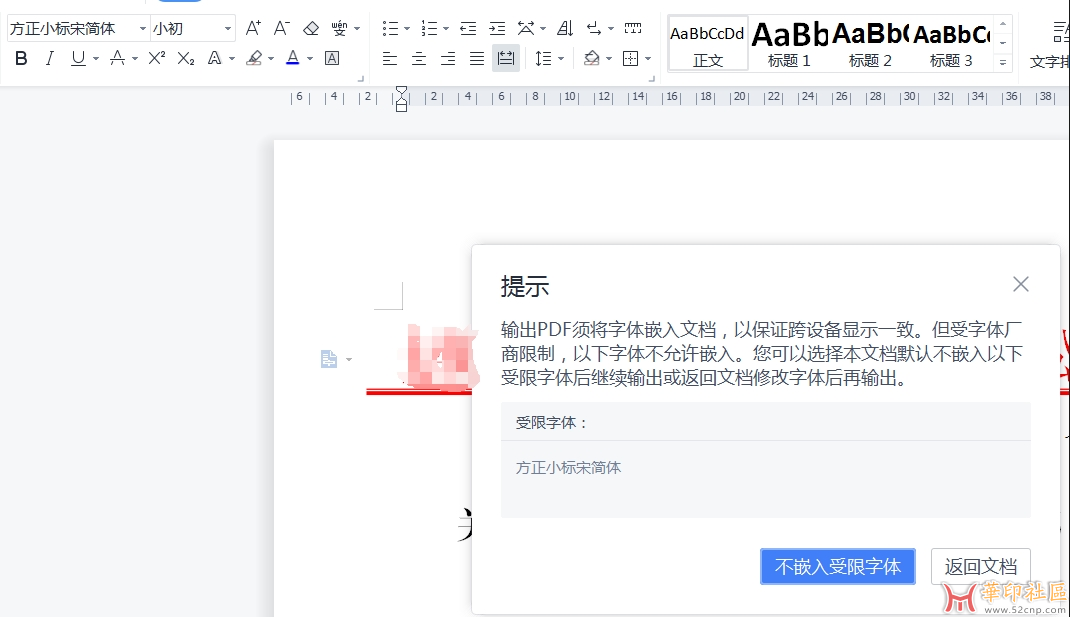This screenshot has width=1070, height=617.
Task: Select the 标题 2 style
Action: 870,44
